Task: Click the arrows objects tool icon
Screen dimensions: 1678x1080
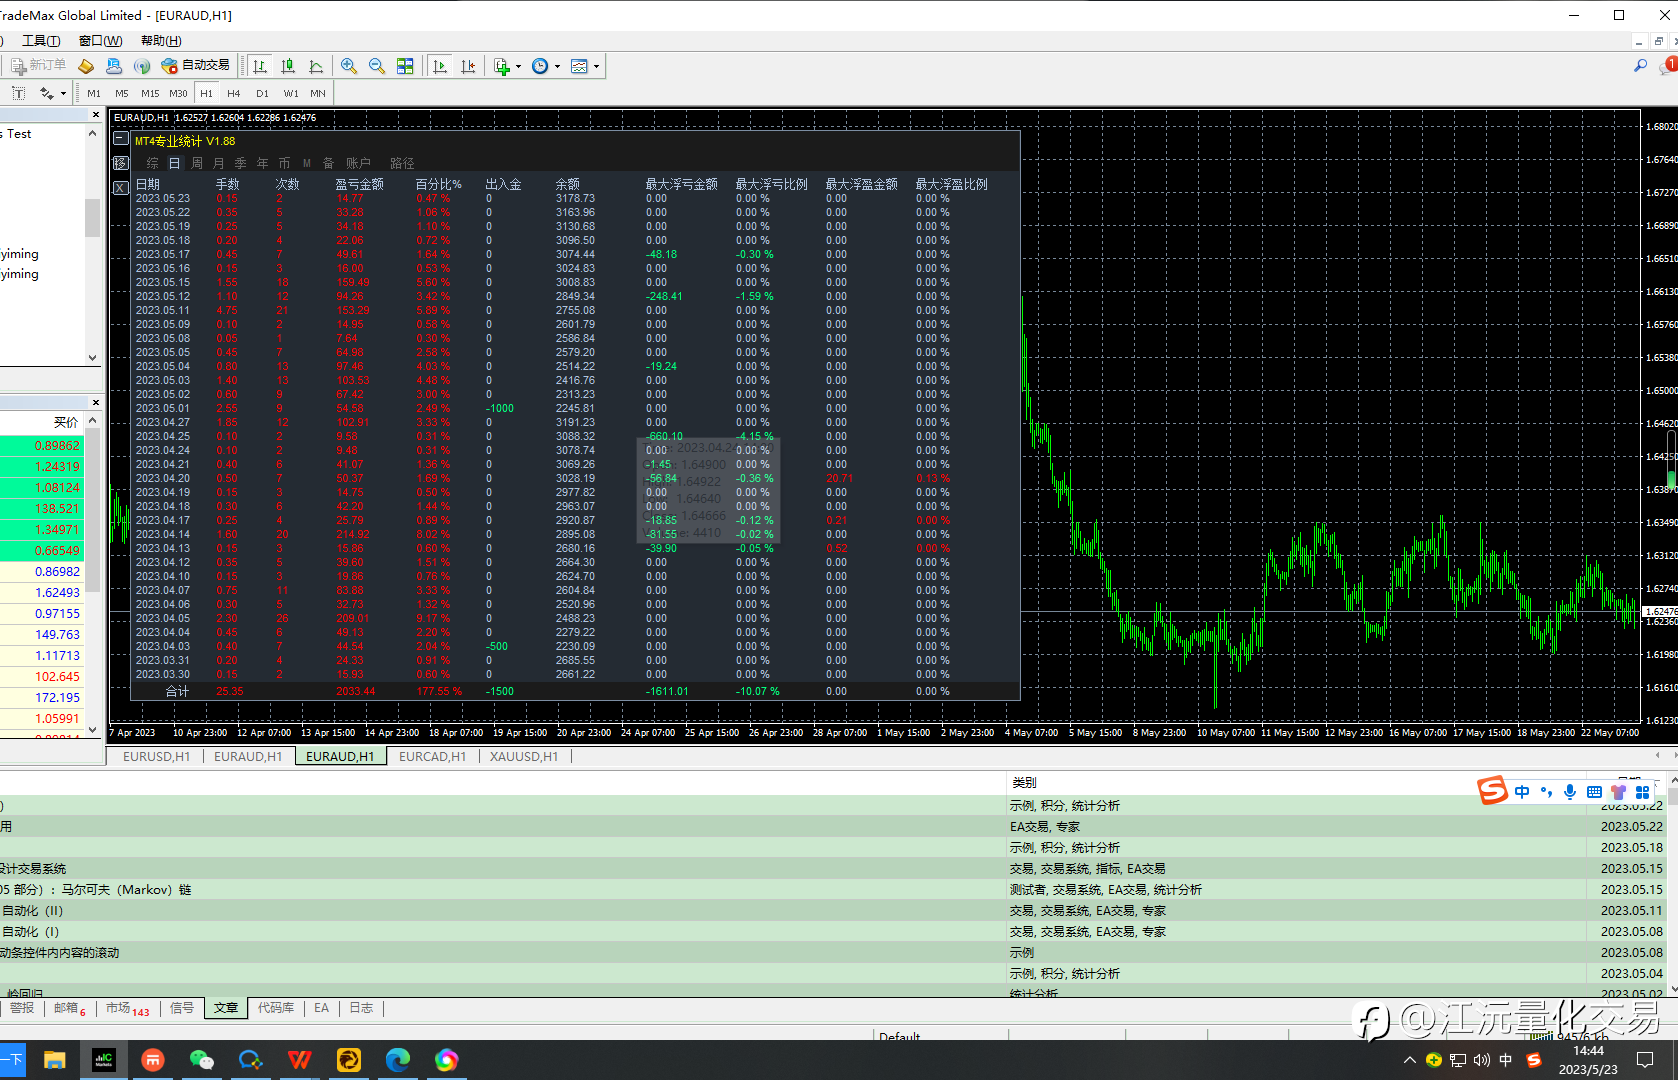Action: [46, 93]
